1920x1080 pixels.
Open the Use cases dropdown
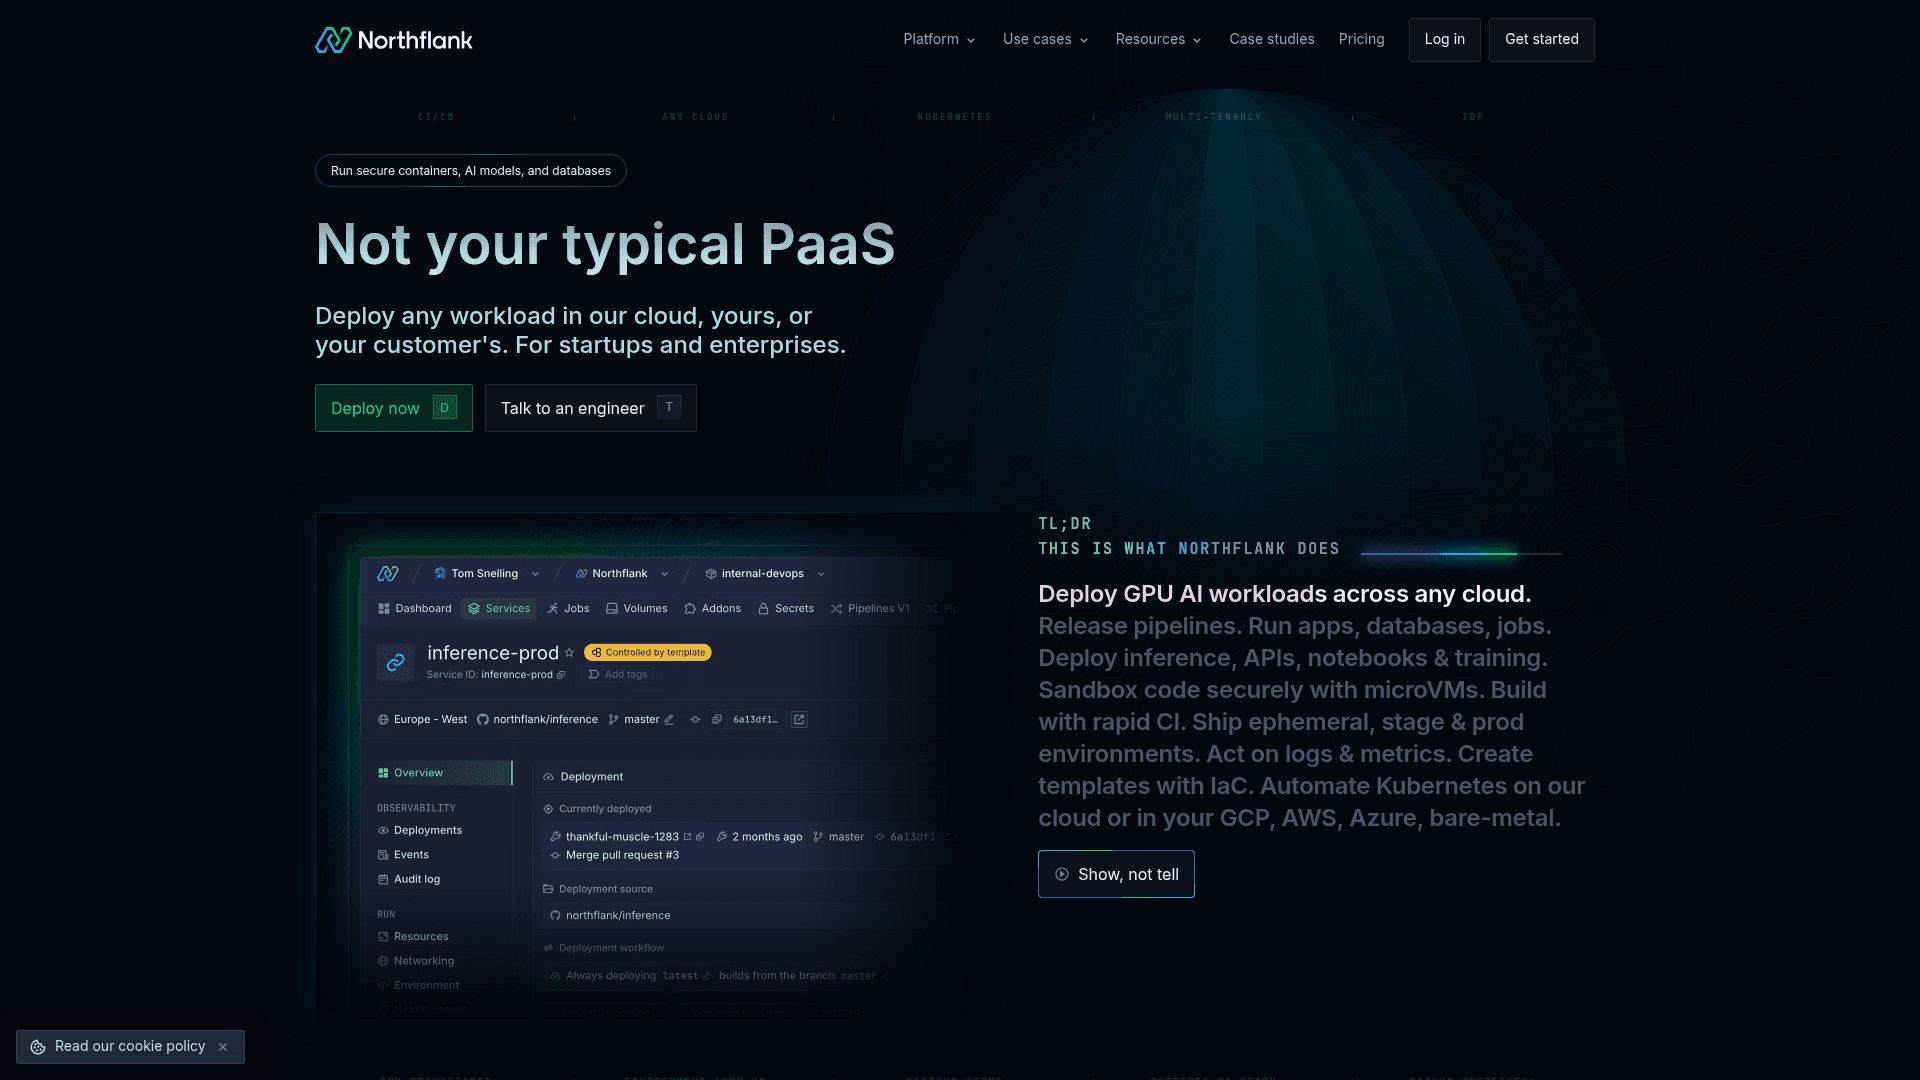[1044, 39]
